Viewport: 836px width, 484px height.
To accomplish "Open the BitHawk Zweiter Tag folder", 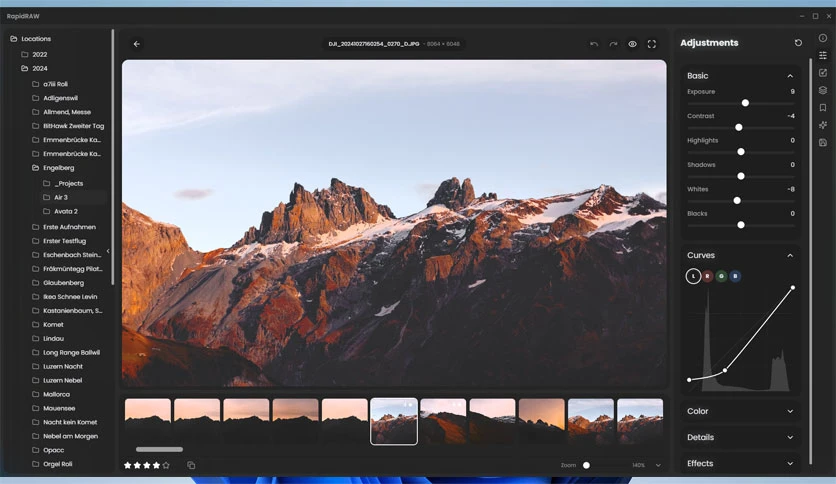I will [x=74, y=126].
